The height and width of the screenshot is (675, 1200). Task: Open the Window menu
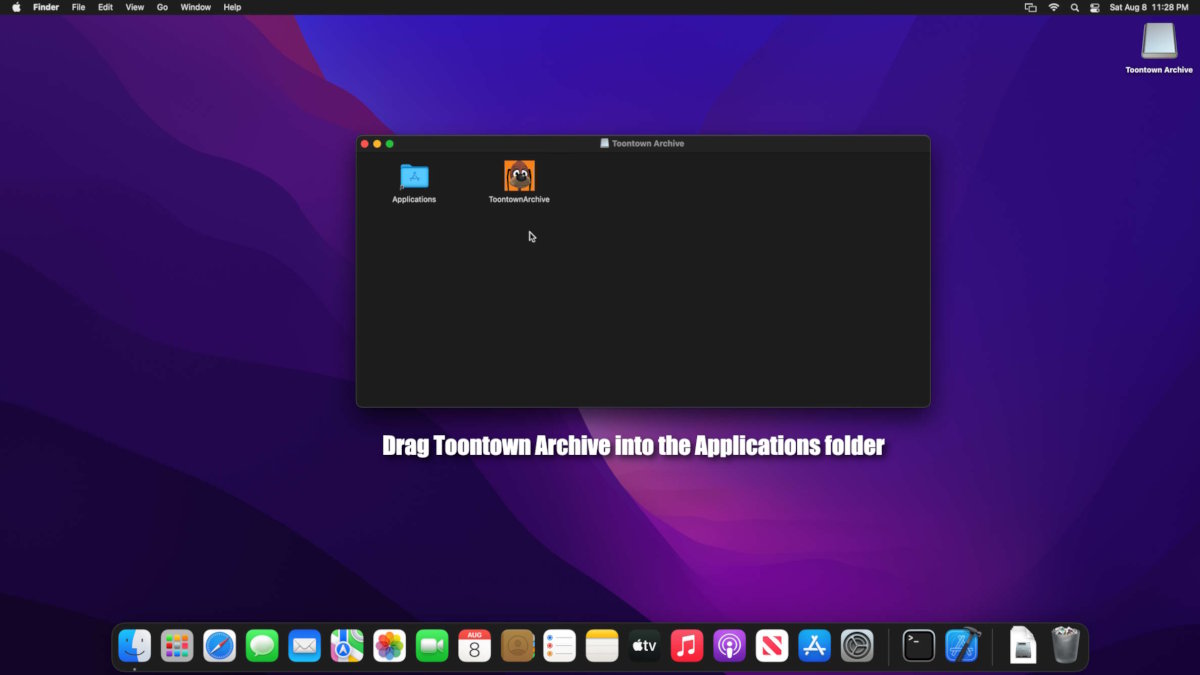pyautogui.click(x=196, y=7)
